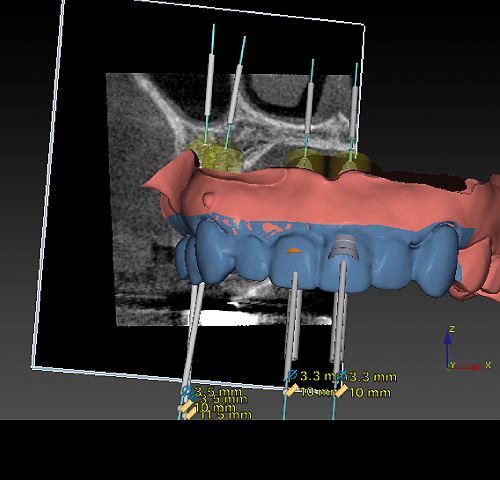Click the Z axis arrow on orientation gizmo
This screenshot has width=500, height=480.
448,337
